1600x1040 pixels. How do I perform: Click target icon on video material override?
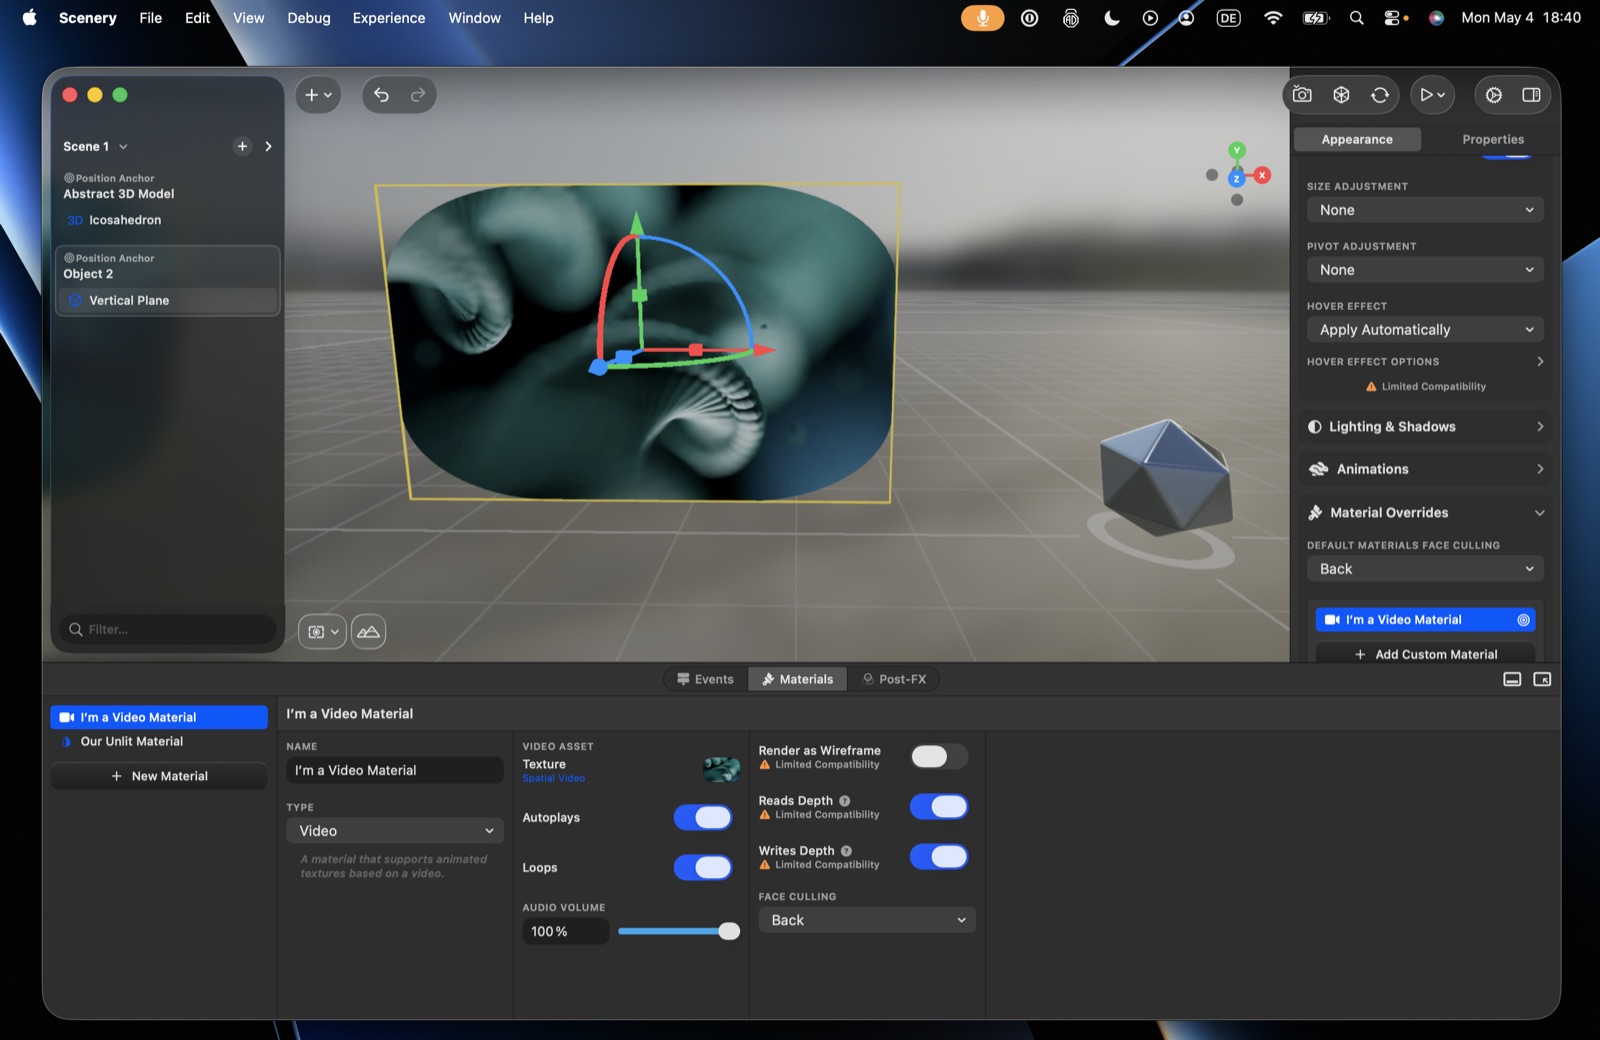coord(1523,620)
